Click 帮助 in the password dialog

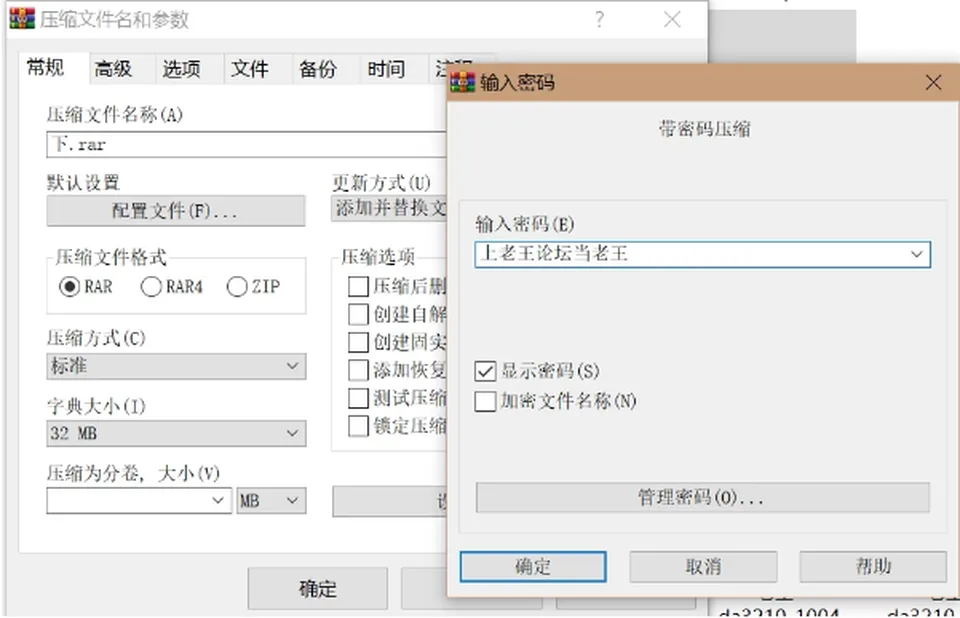point(873,567)
